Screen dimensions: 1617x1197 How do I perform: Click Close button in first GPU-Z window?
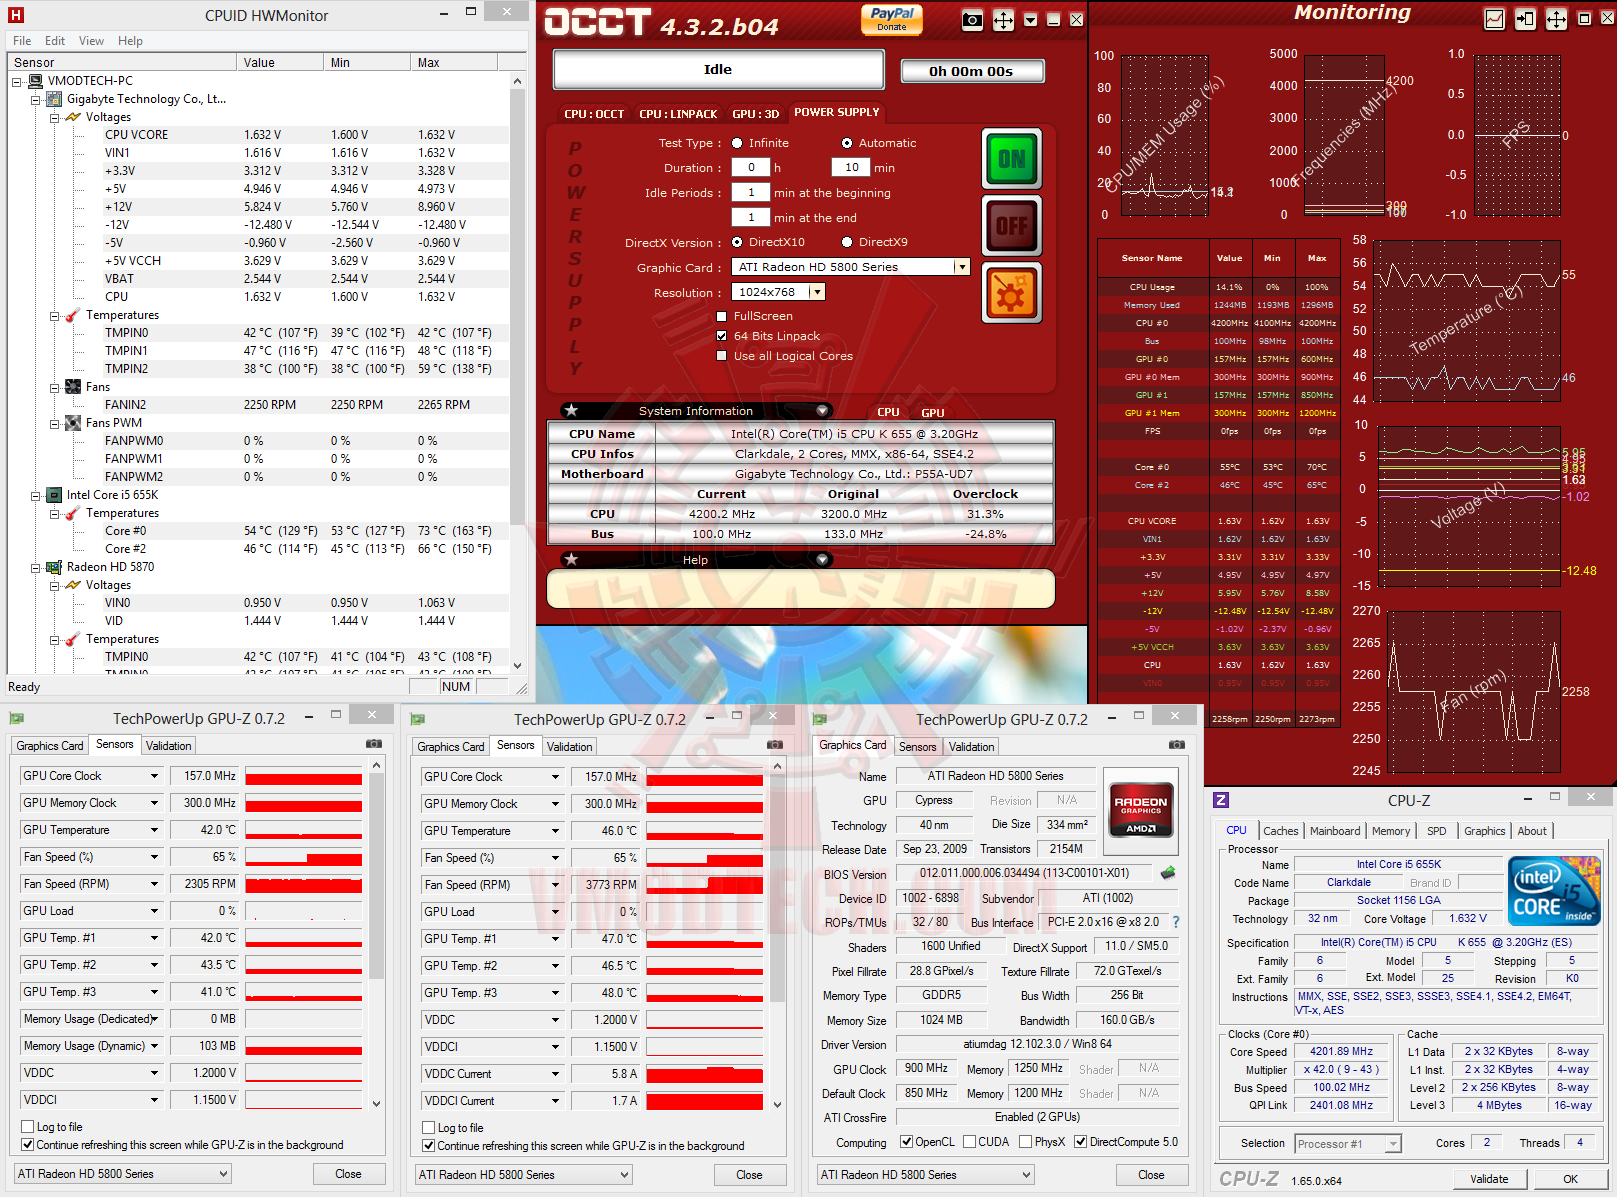[x=349, y=1174]
